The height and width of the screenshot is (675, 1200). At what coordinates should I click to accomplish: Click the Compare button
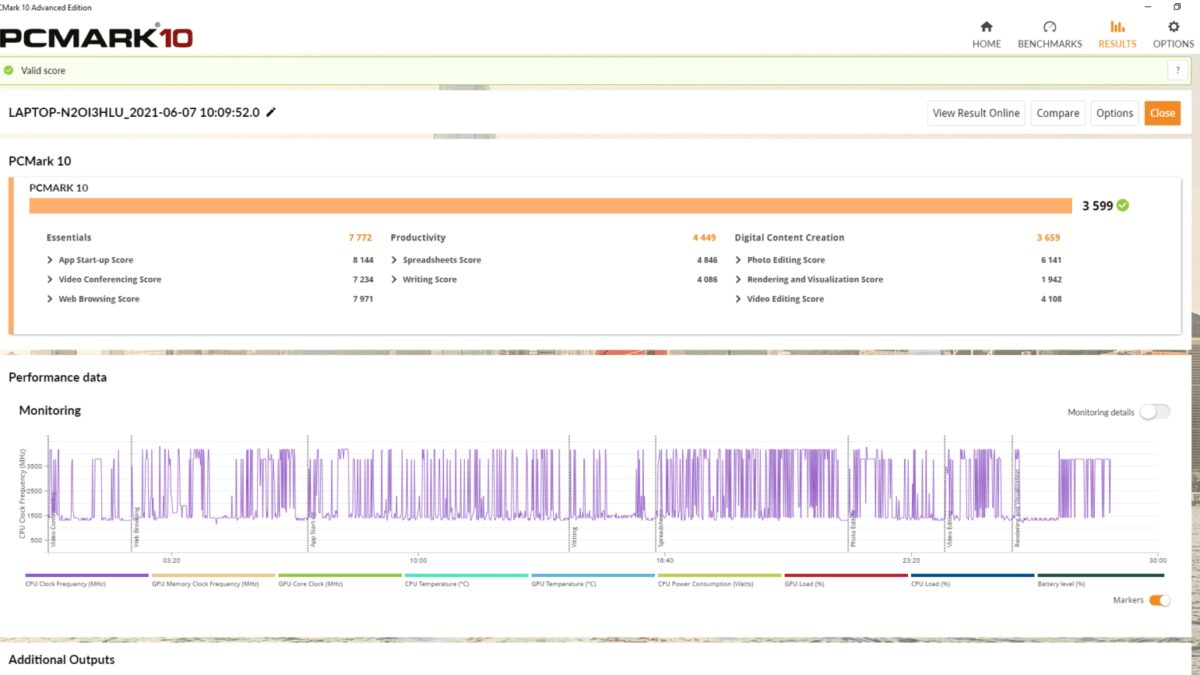click(1057, 113)
